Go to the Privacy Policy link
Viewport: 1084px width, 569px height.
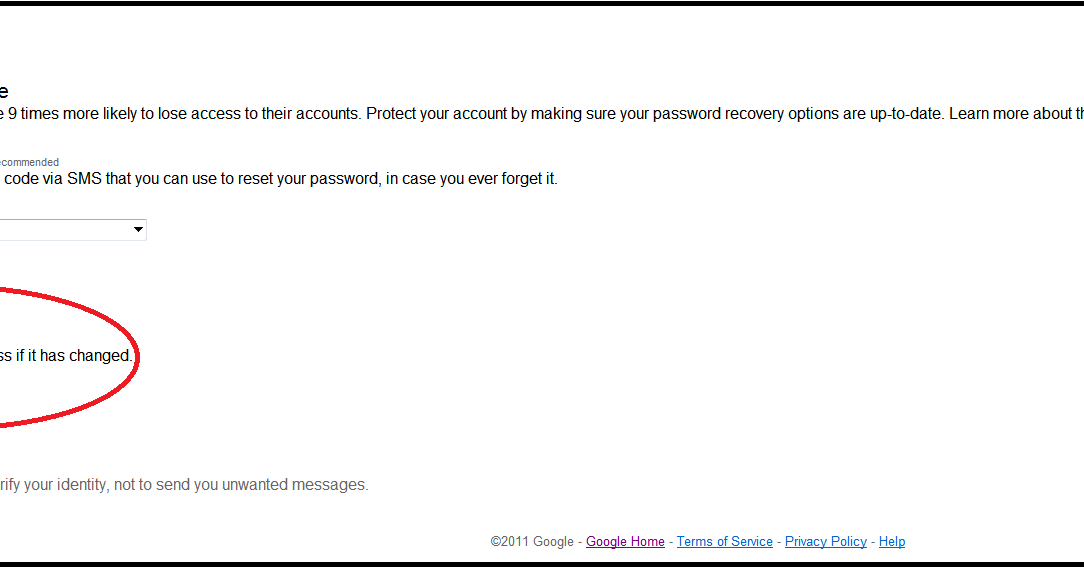tap(825, 541)
